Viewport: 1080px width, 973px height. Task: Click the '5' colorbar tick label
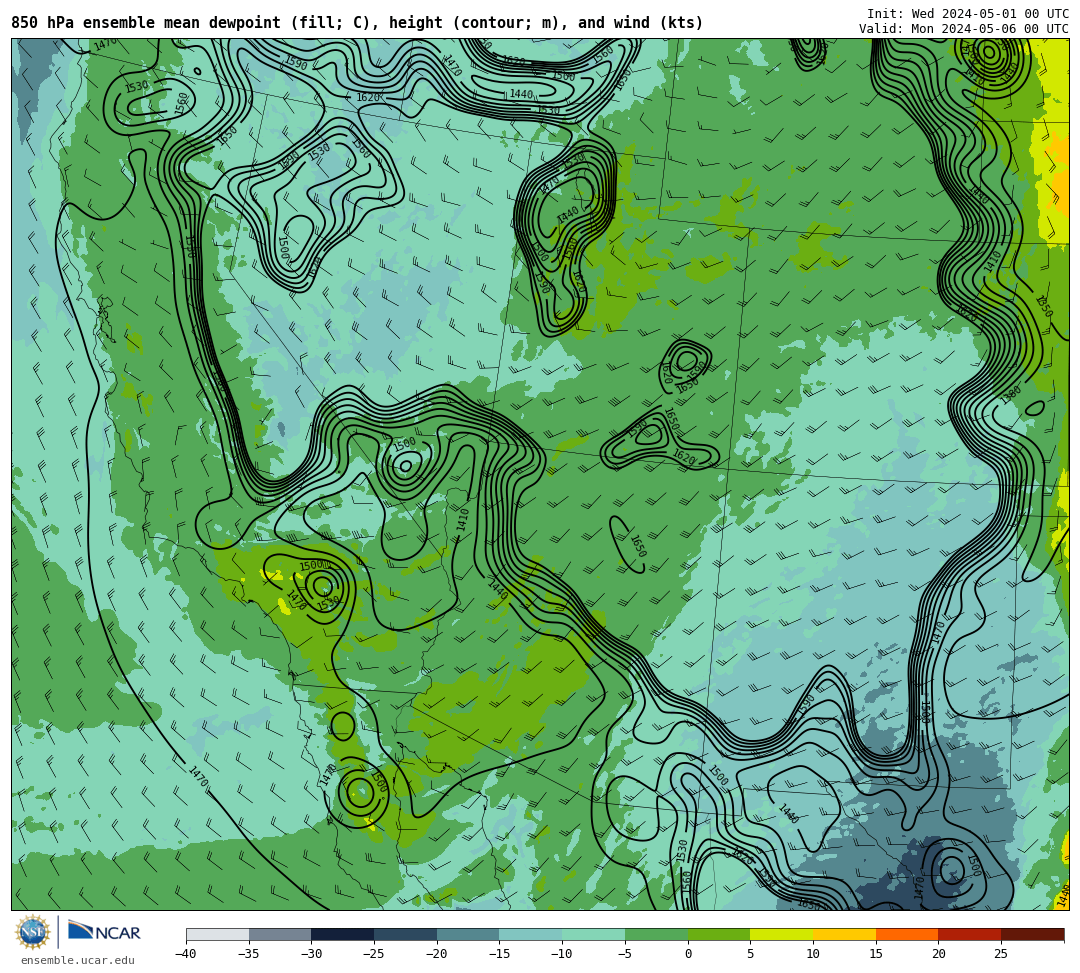click(x=751, y=954)
